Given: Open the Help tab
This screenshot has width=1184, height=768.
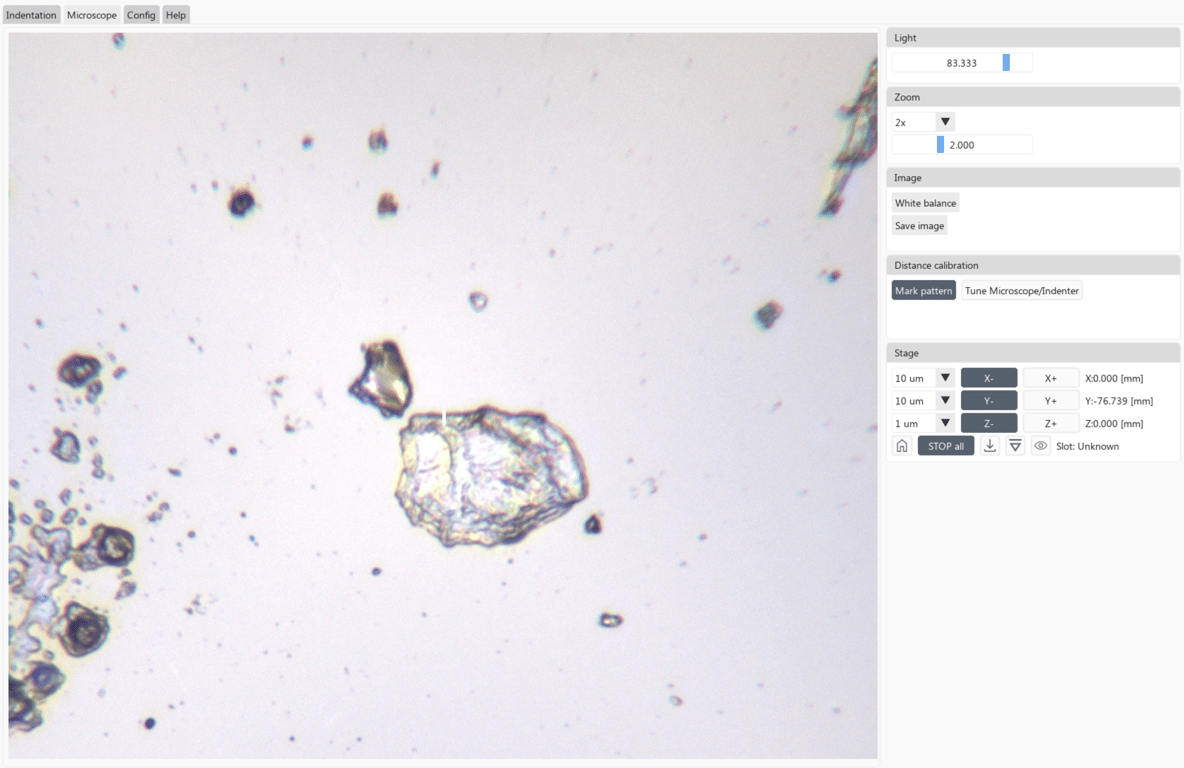Looking at the screenshot, I should [x=176, y=15].
